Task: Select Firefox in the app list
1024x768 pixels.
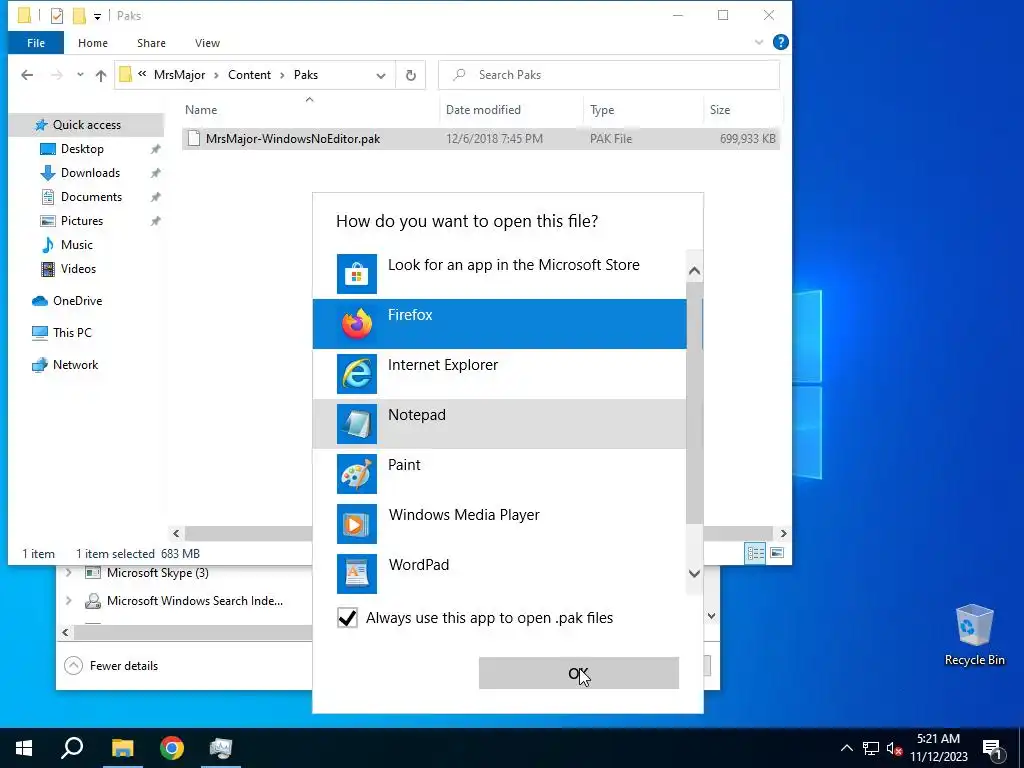Action: (x=500, y=324)
